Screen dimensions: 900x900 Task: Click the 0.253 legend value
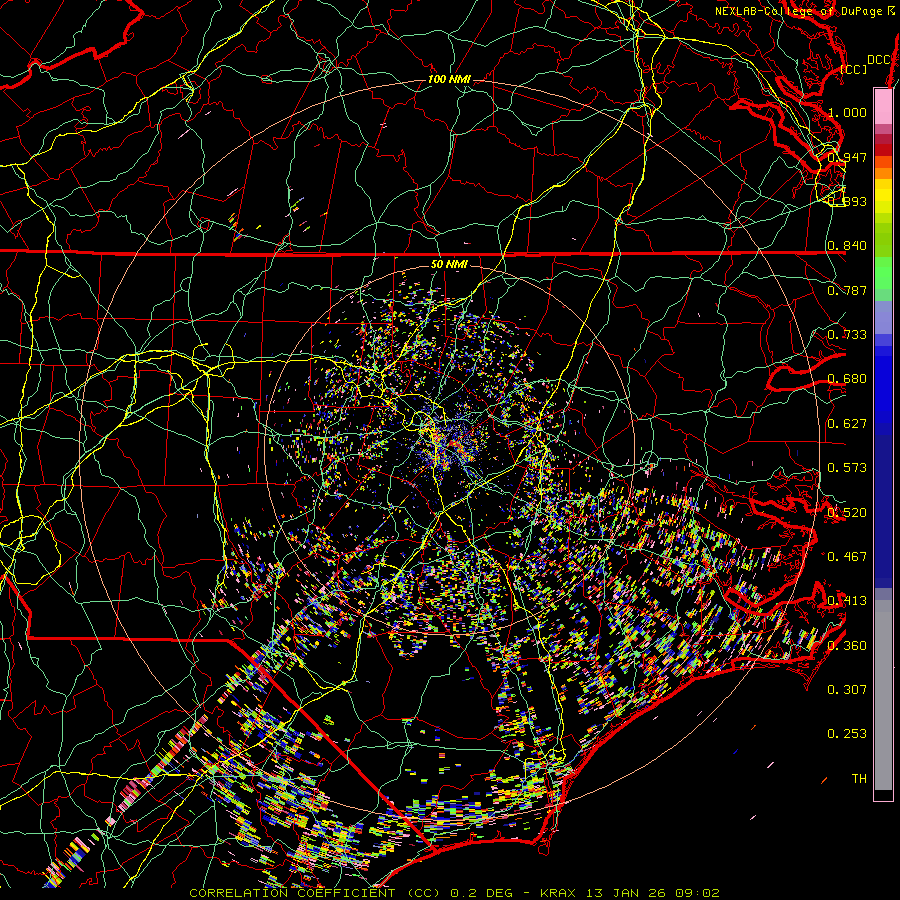tap(847, 734)
